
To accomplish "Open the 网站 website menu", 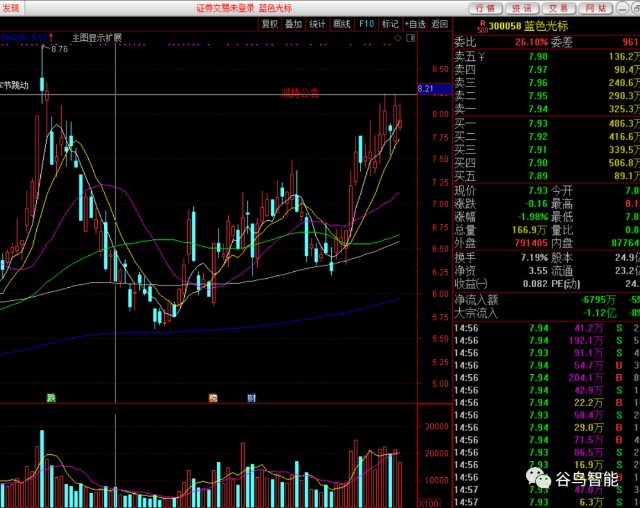I will [595, 8].
